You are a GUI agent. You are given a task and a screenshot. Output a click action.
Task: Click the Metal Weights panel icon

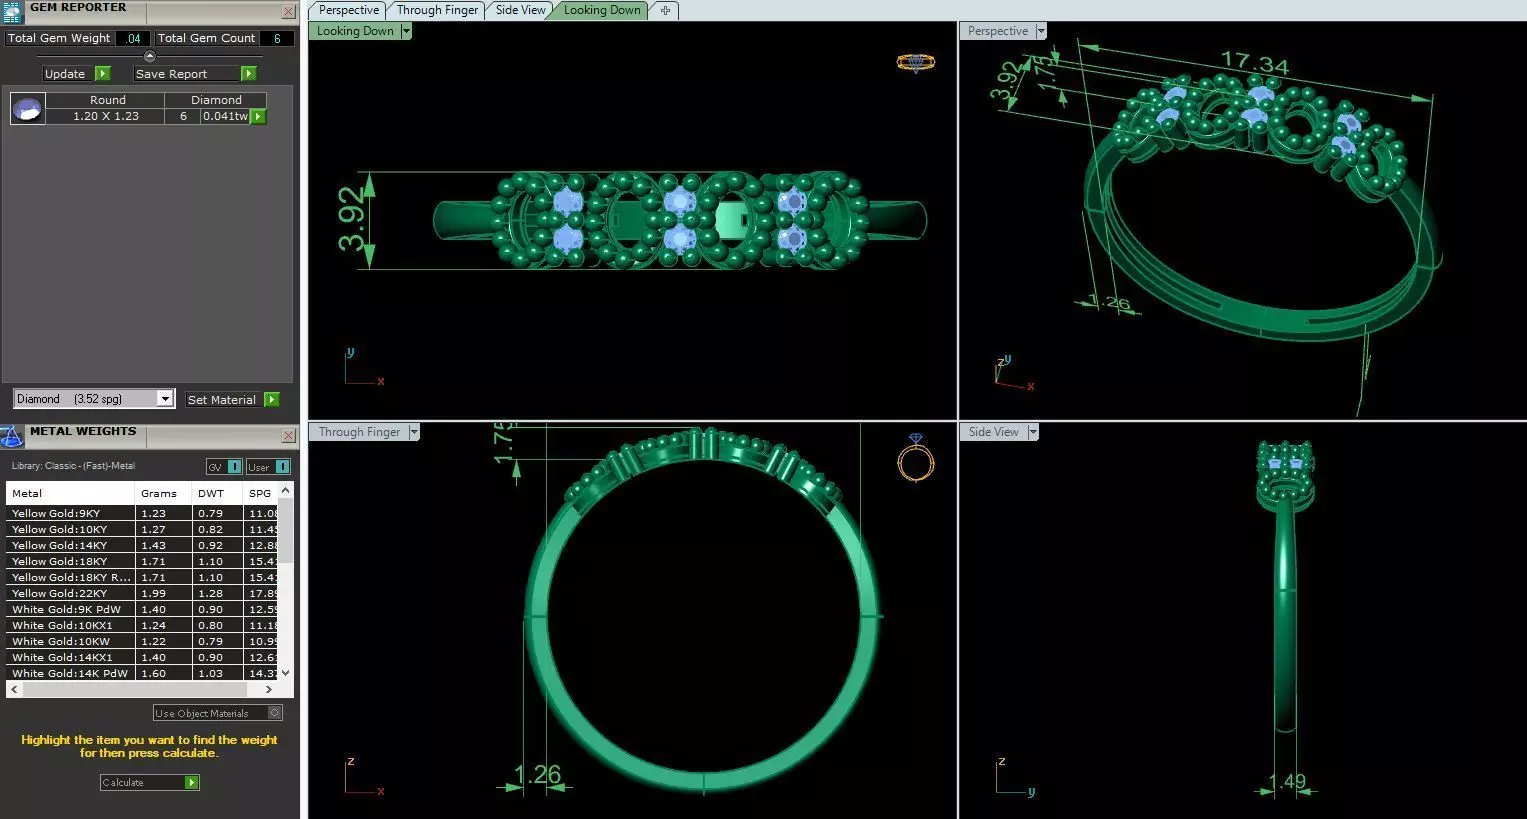[12, 436]
